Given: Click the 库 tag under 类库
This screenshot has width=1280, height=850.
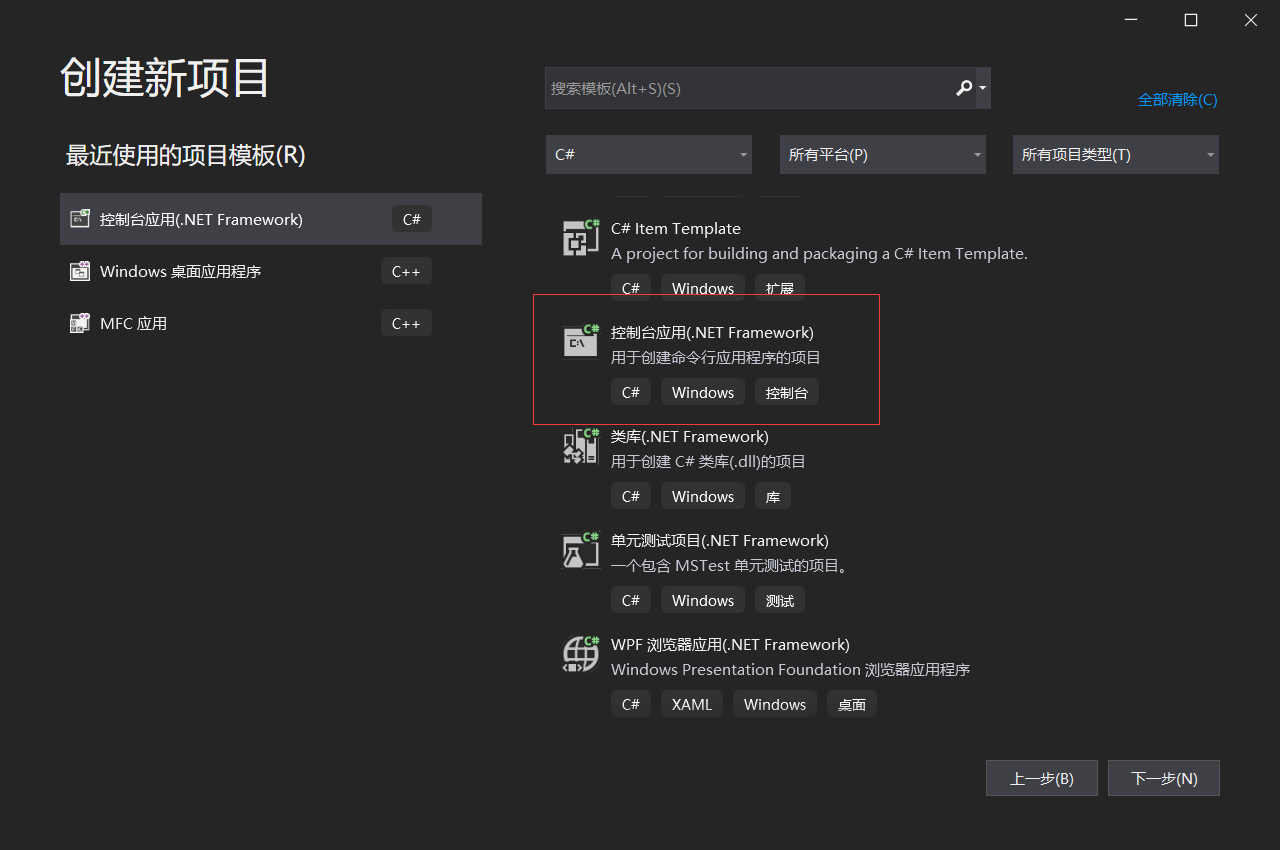Looking at the screenshot, I should point(773,496).
